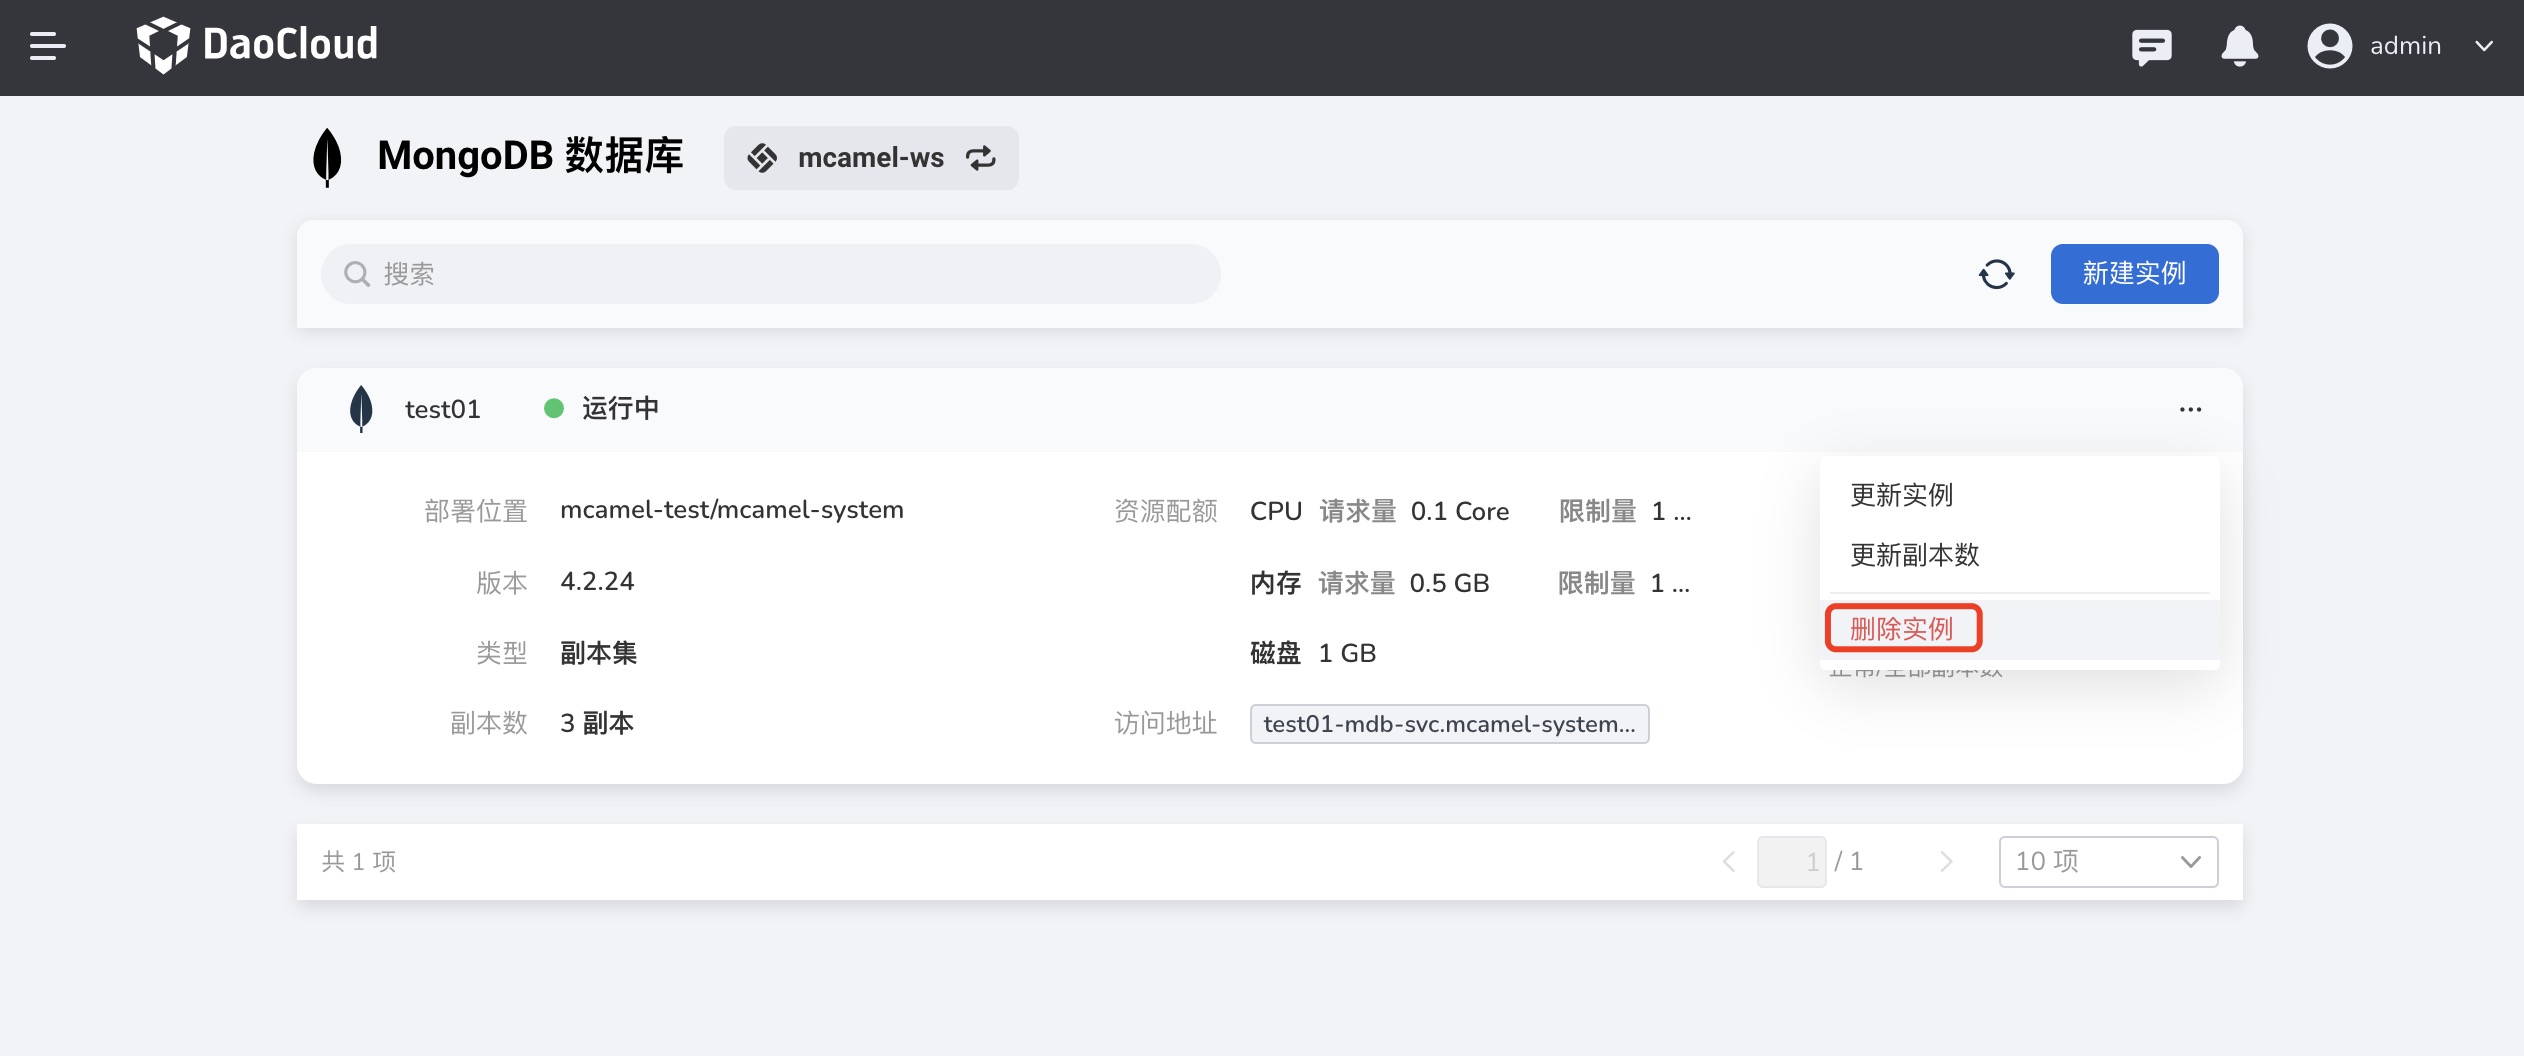
Task: Click the version value 4.2.24
Action: click(x=597, y=581)
